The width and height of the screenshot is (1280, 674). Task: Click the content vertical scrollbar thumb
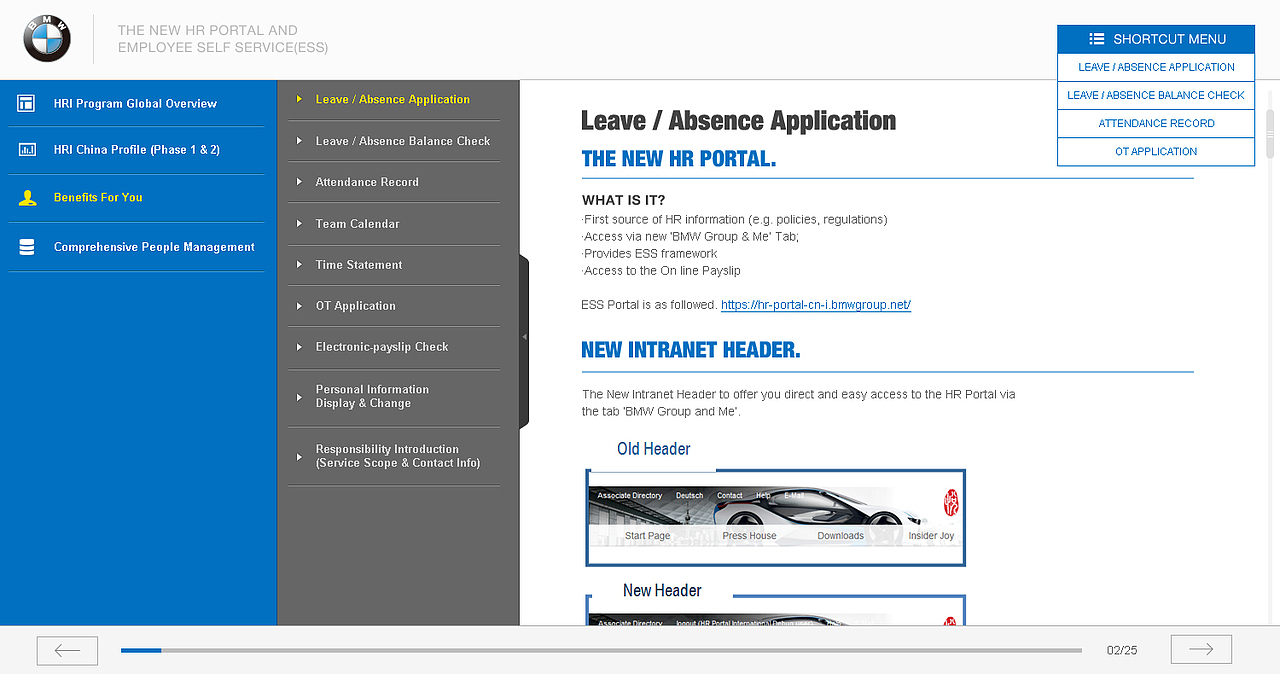click(x=1270, y=133)
